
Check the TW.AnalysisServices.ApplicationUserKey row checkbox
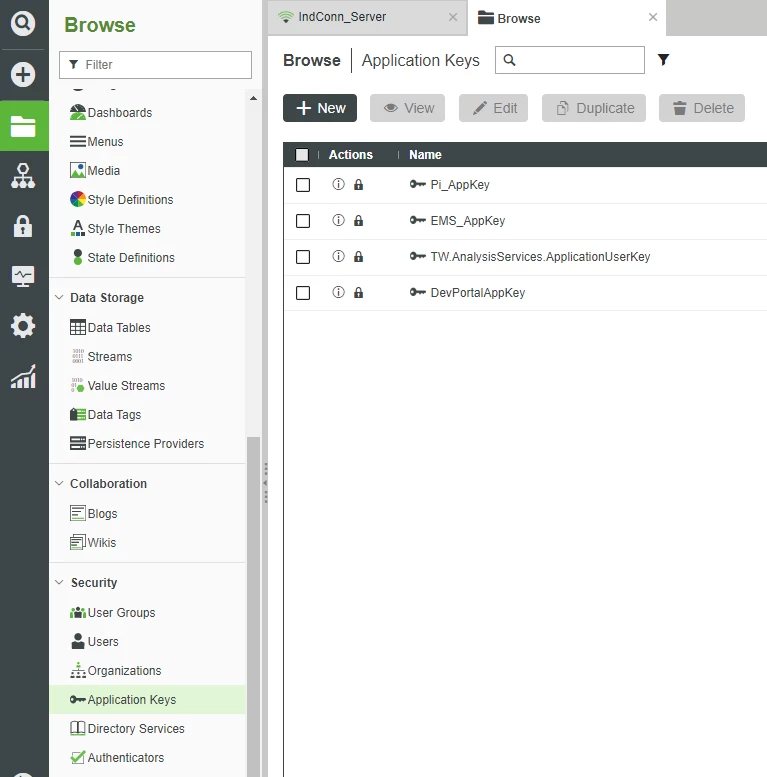[x=303, y=257]
